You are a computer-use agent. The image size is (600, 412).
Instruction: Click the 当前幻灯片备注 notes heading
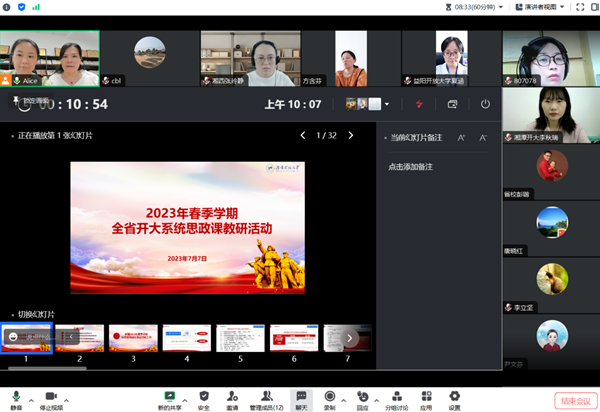point(416,138)
